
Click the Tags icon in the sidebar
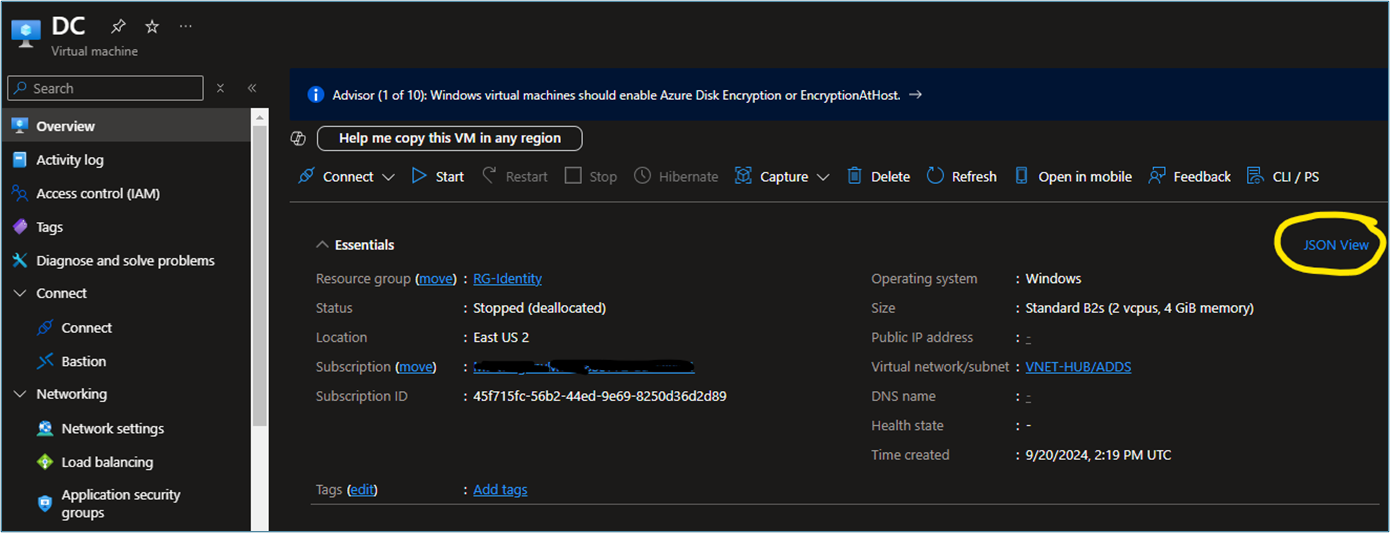[19, 227]
